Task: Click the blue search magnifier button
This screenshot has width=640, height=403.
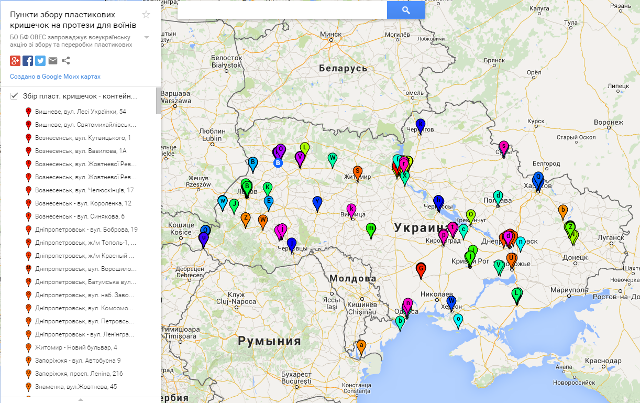Action: pos(405,10)
